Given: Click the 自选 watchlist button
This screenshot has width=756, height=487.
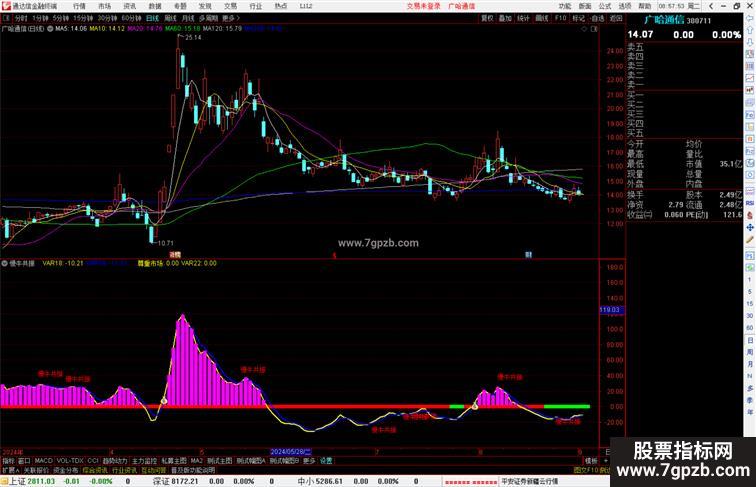Looking at the screenshot, I should pos(597,18).
